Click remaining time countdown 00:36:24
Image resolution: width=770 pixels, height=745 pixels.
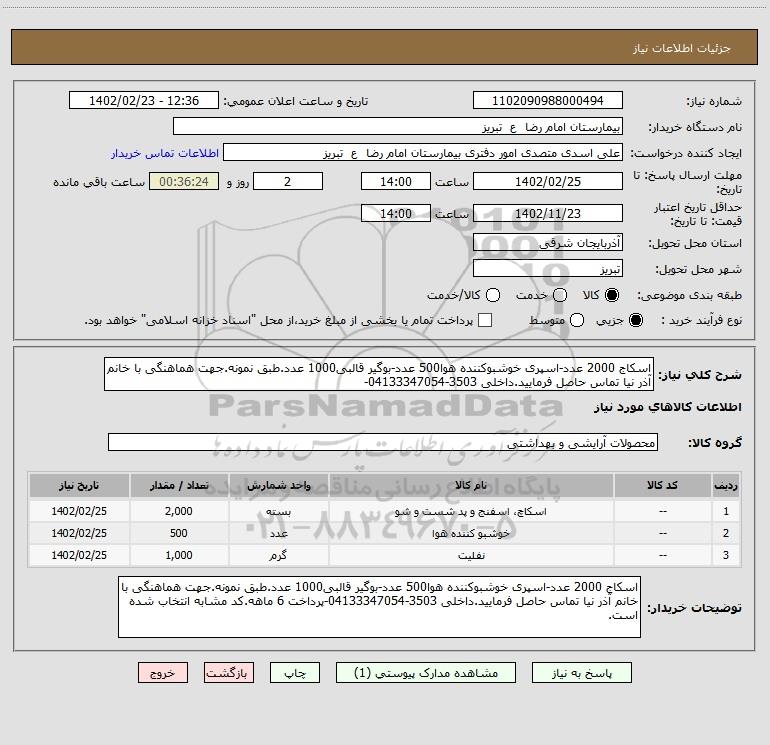coord(184,181)
